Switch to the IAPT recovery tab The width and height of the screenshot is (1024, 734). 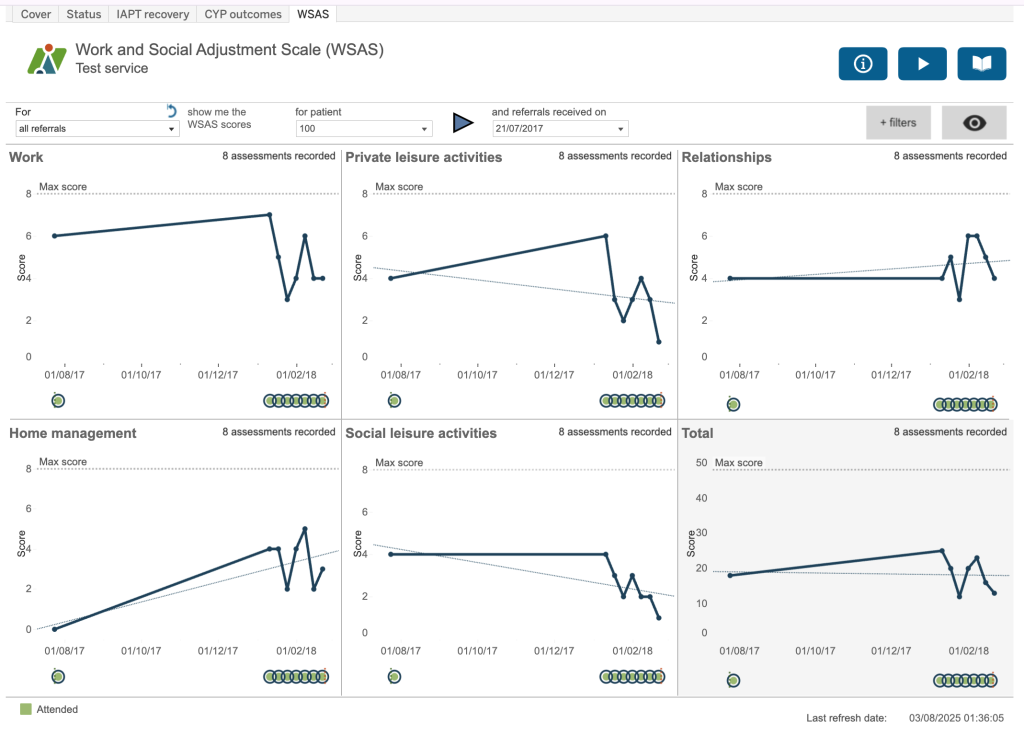(x=152, y=14)
